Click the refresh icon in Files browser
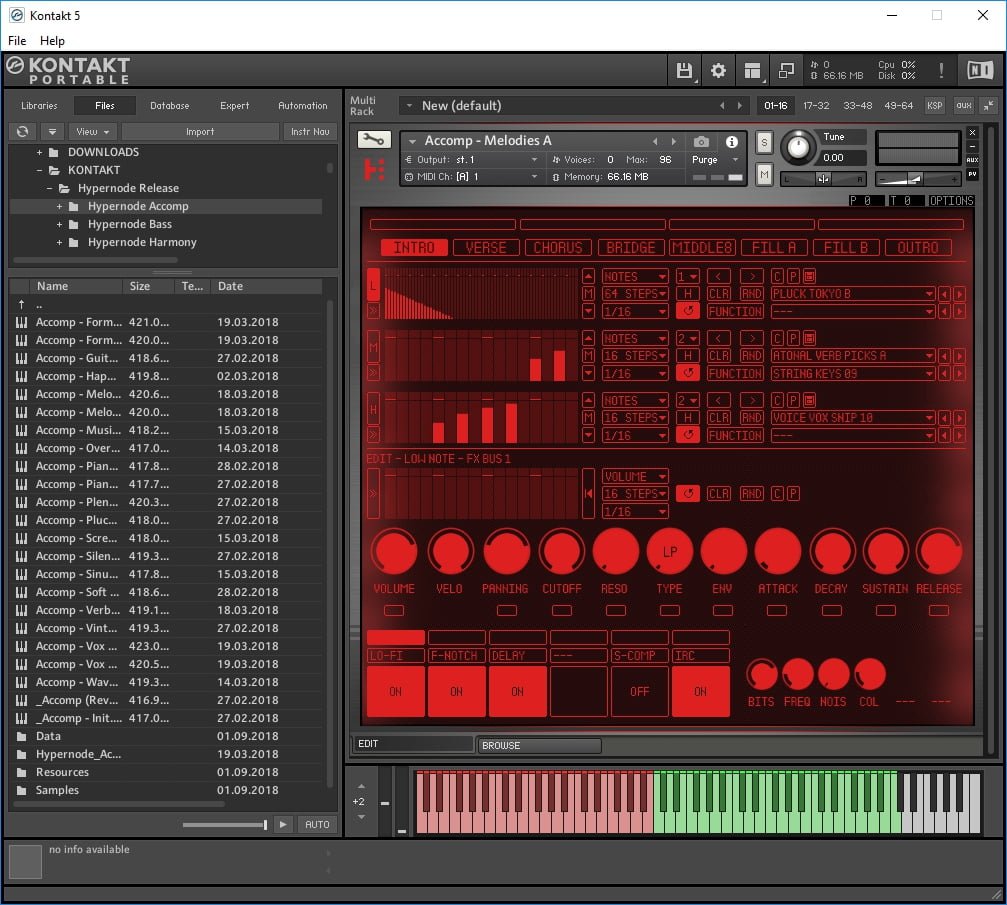The image size is (1007, 905). pyautogui.click(x=22, y=131)
